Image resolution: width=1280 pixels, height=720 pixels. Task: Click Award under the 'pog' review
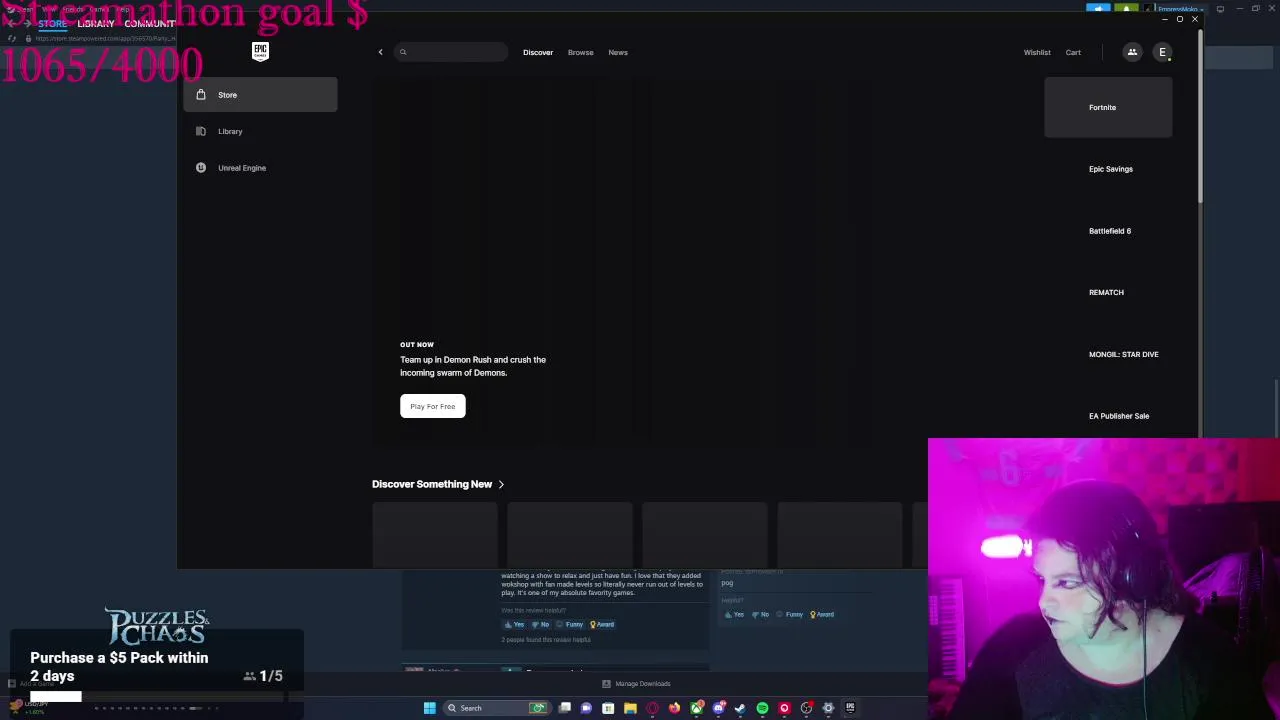822,614
